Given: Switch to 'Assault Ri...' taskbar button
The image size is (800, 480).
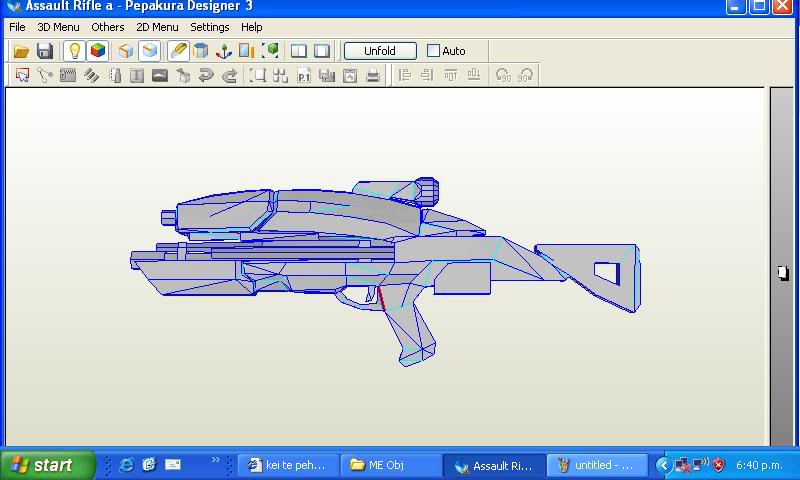Looking at the screenshot, I should click(494, 465).
